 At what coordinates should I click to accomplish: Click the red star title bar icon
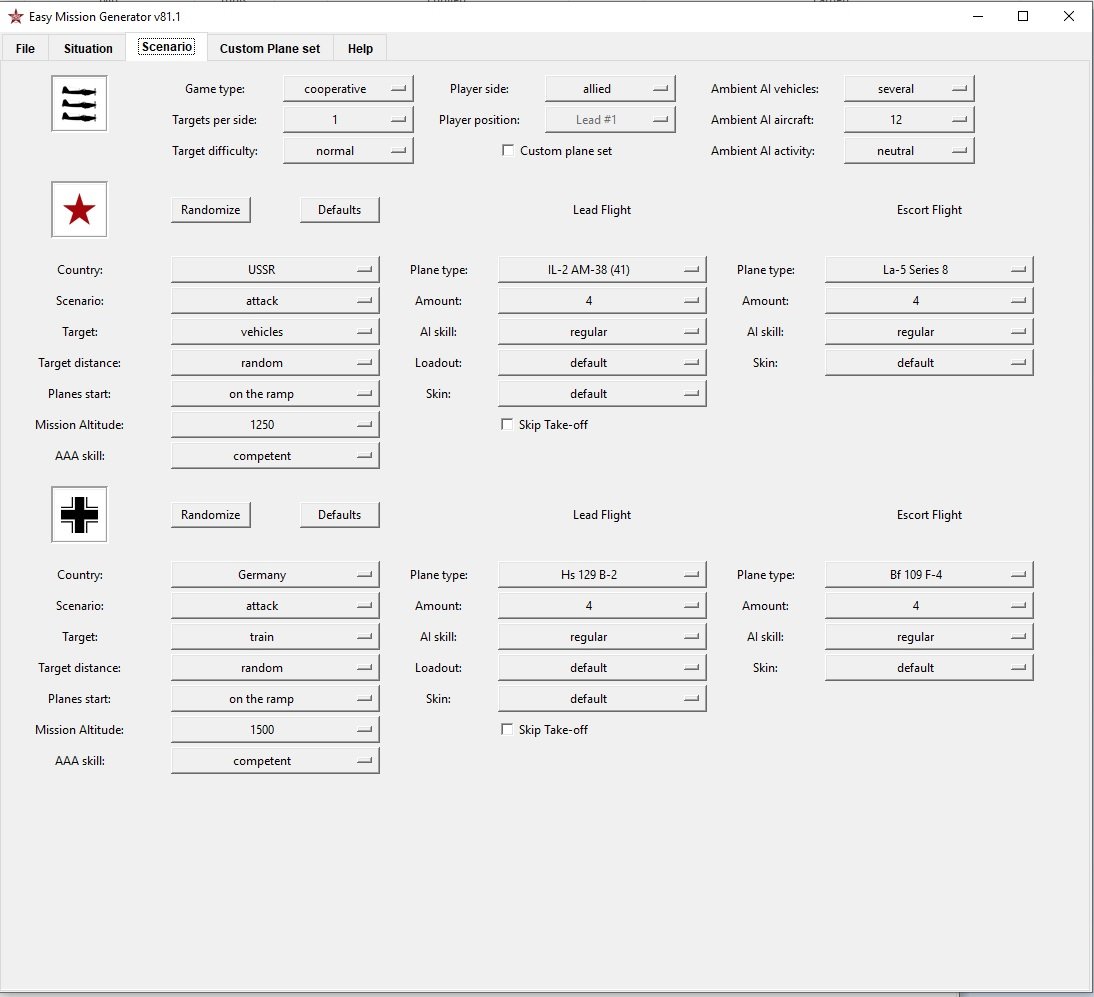tap(15, 17)
